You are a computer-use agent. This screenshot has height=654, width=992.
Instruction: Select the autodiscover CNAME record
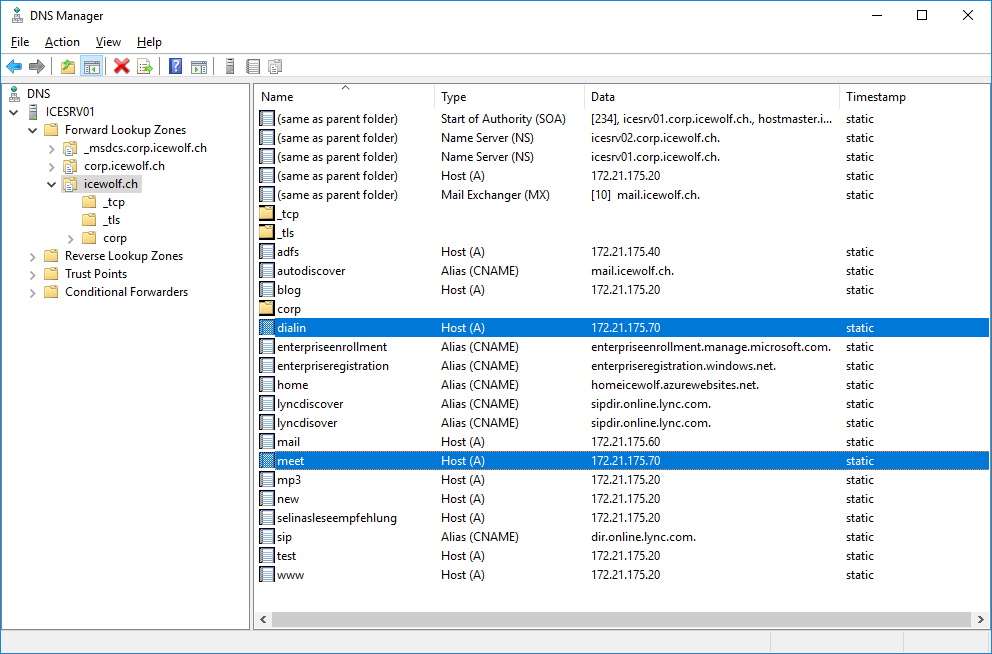[623, 271]
